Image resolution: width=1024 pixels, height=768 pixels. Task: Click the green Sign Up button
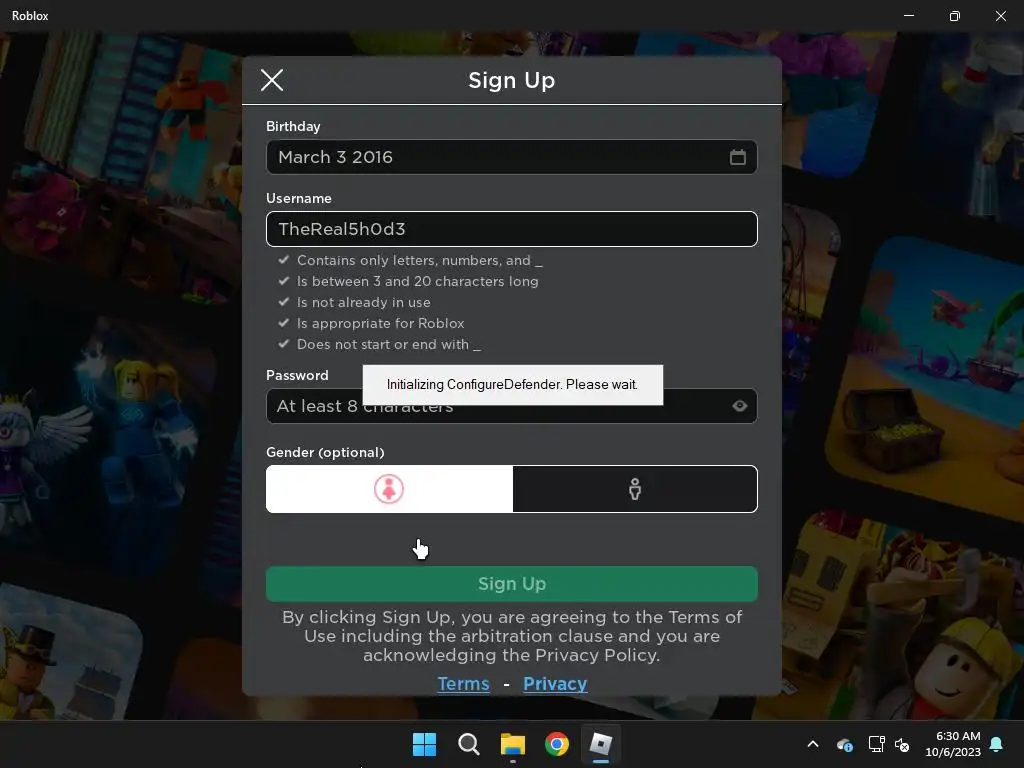[511, 584]
